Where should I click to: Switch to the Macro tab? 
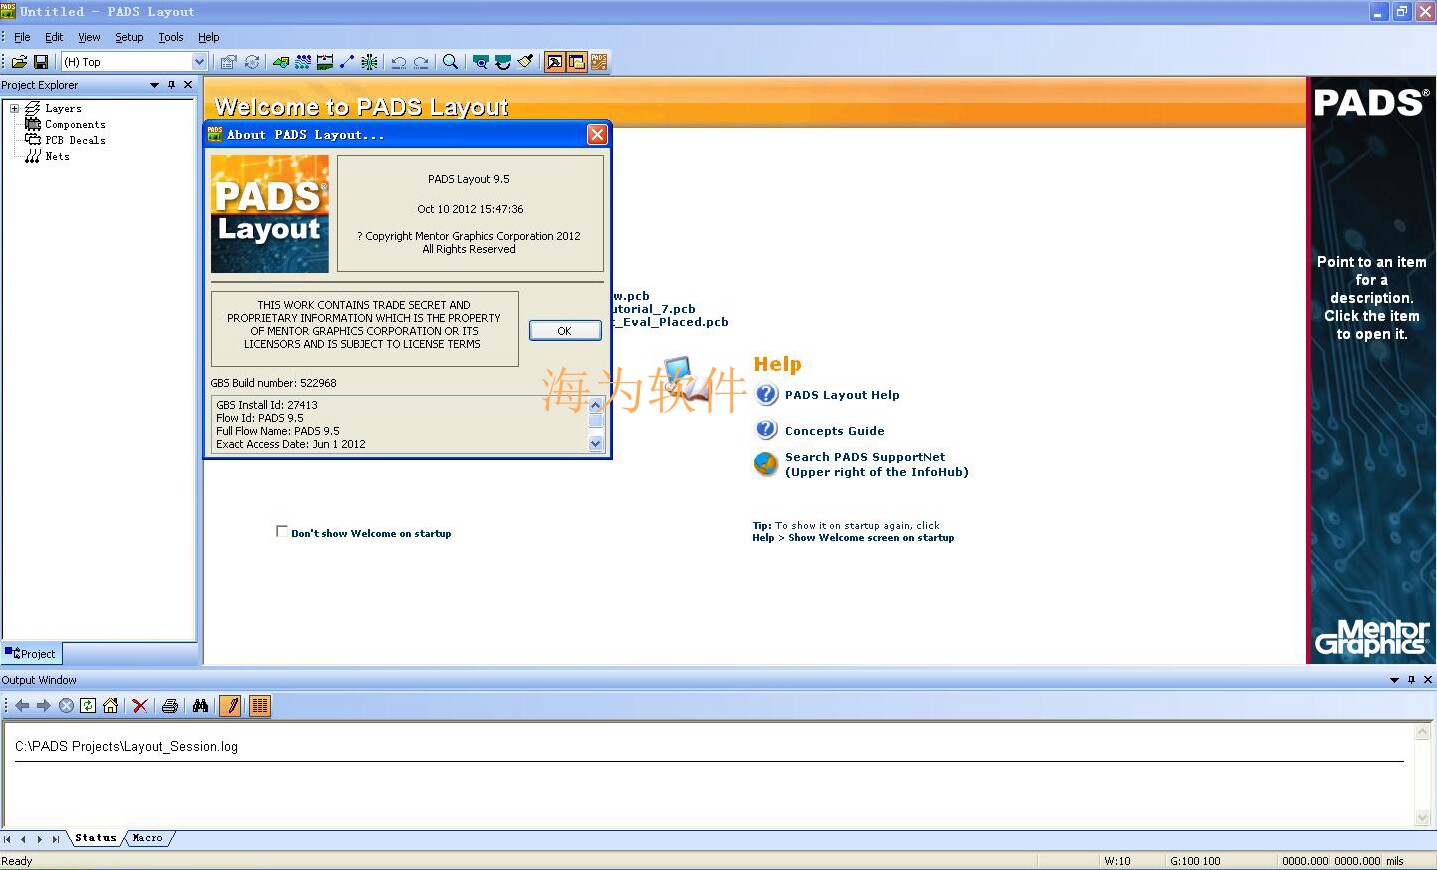click(148, 838)
